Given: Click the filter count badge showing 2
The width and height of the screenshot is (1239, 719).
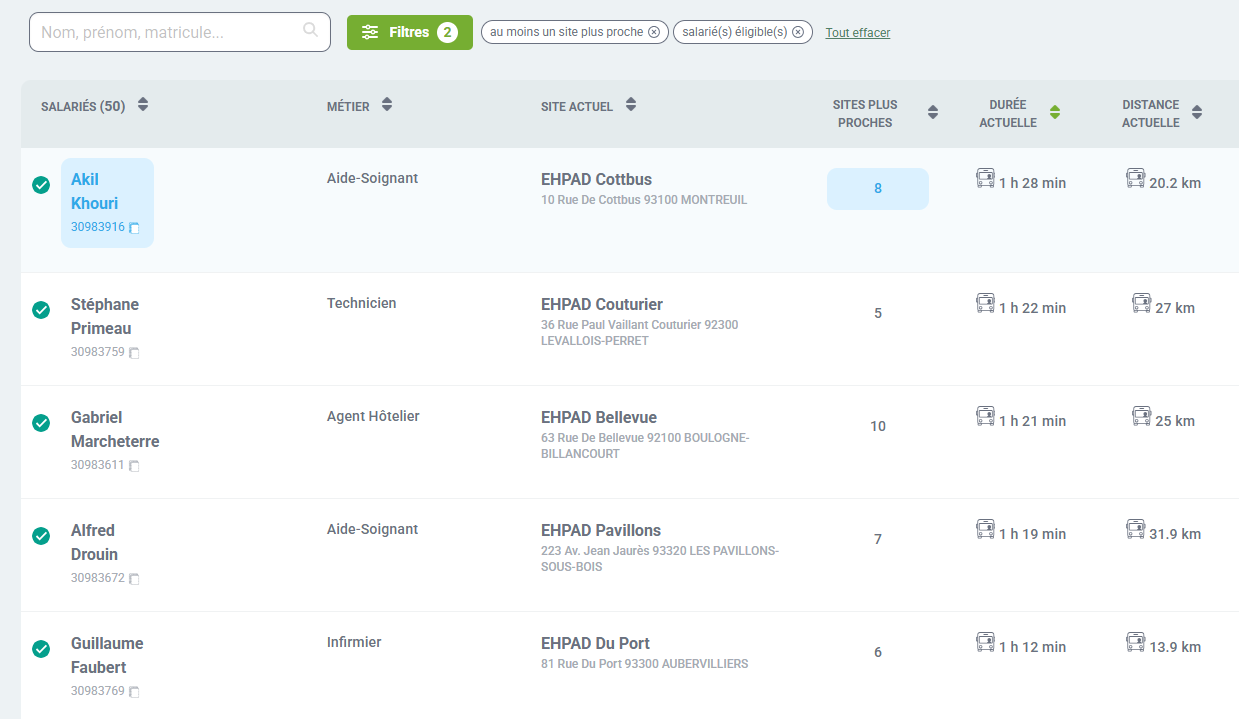Looking at the screenshot, I should tap(447, 32).
